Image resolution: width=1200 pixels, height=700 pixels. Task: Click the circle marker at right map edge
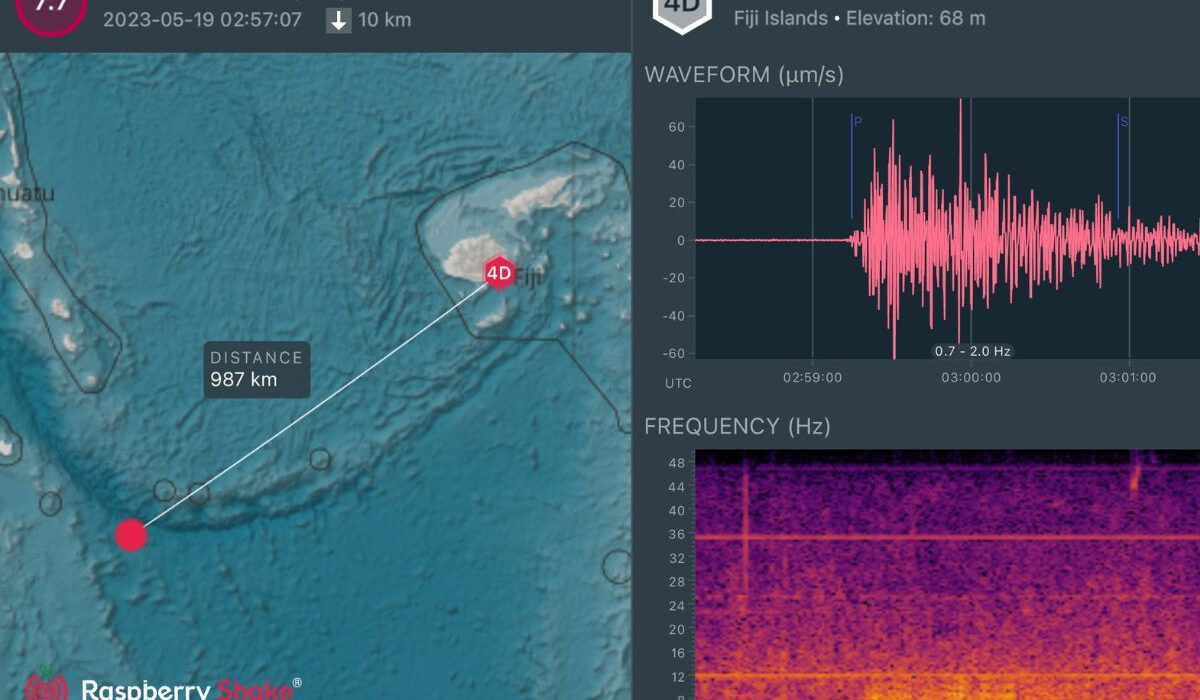coord(618,567)
